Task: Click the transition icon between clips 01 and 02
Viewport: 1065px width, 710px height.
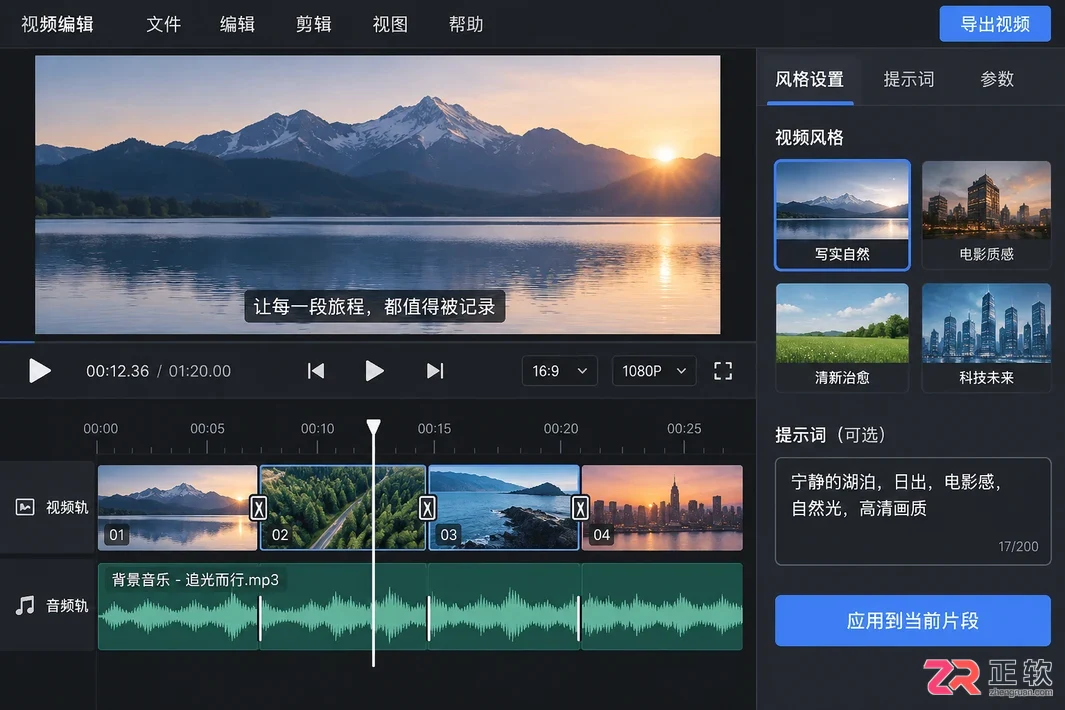Action: tap(258, 508)
